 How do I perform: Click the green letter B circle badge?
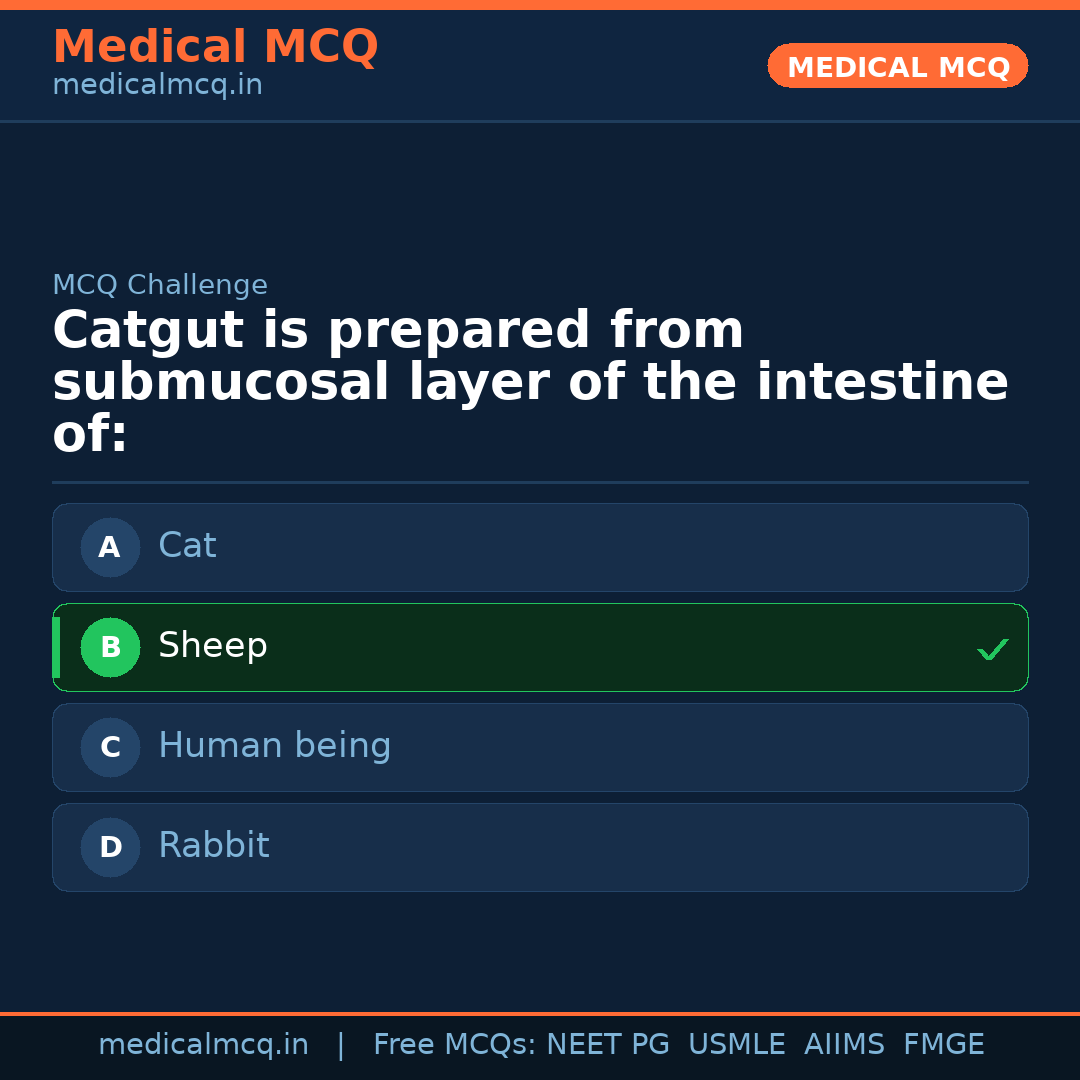[x=110, y=647]
